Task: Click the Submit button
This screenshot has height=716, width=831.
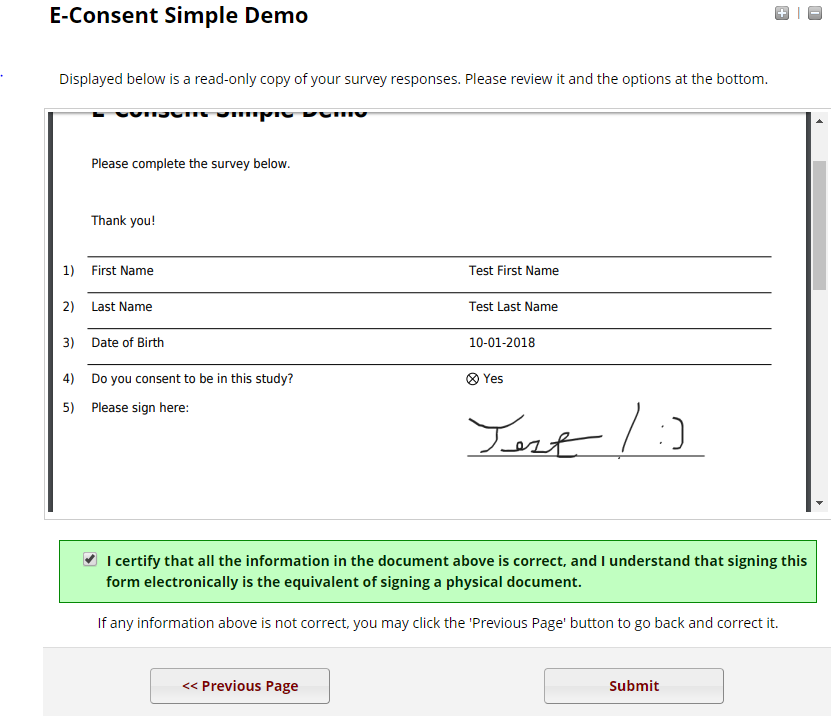Action: pyautogui.click(x=633, y=686)
